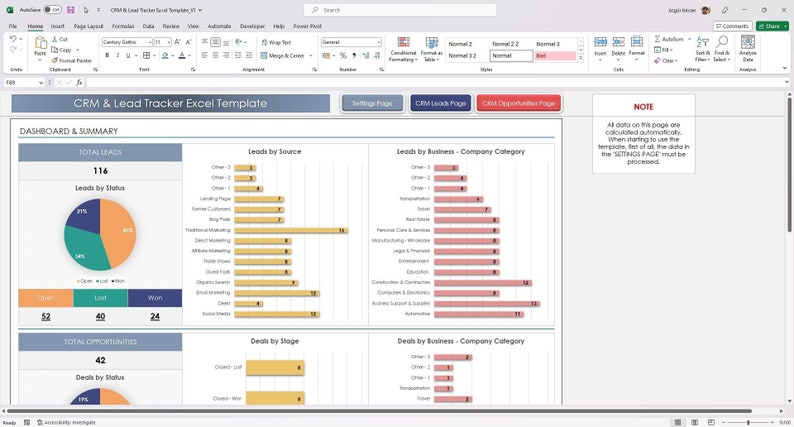The width and height of the screenshot is (794, 427).
Task: Apply Middle Align to cells
Action: click(215, 42)
